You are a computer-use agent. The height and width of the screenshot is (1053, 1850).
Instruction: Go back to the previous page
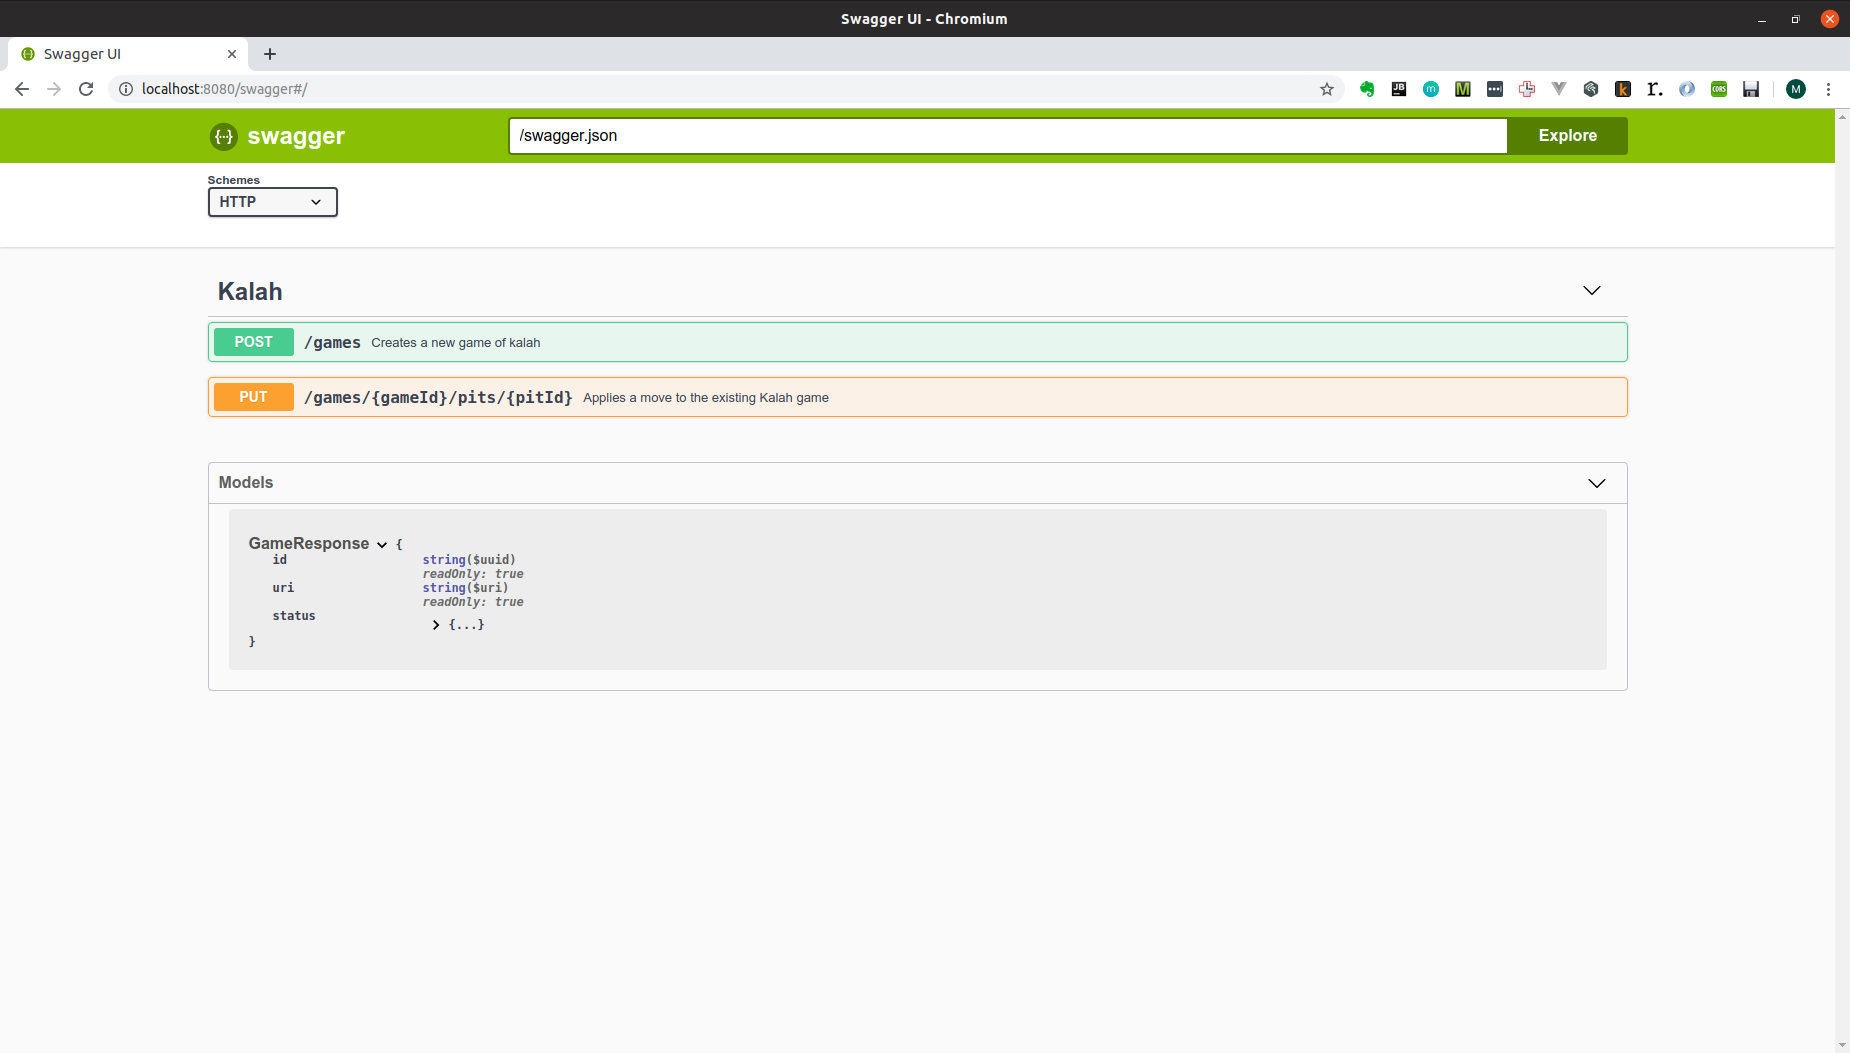click(x=22, y=89)
